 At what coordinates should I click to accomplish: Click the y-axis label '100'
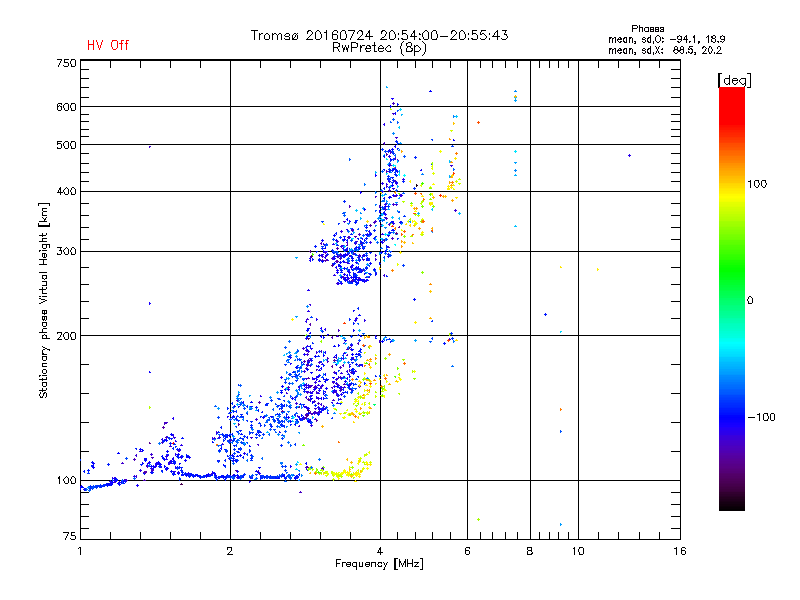[x=66, y=481]
